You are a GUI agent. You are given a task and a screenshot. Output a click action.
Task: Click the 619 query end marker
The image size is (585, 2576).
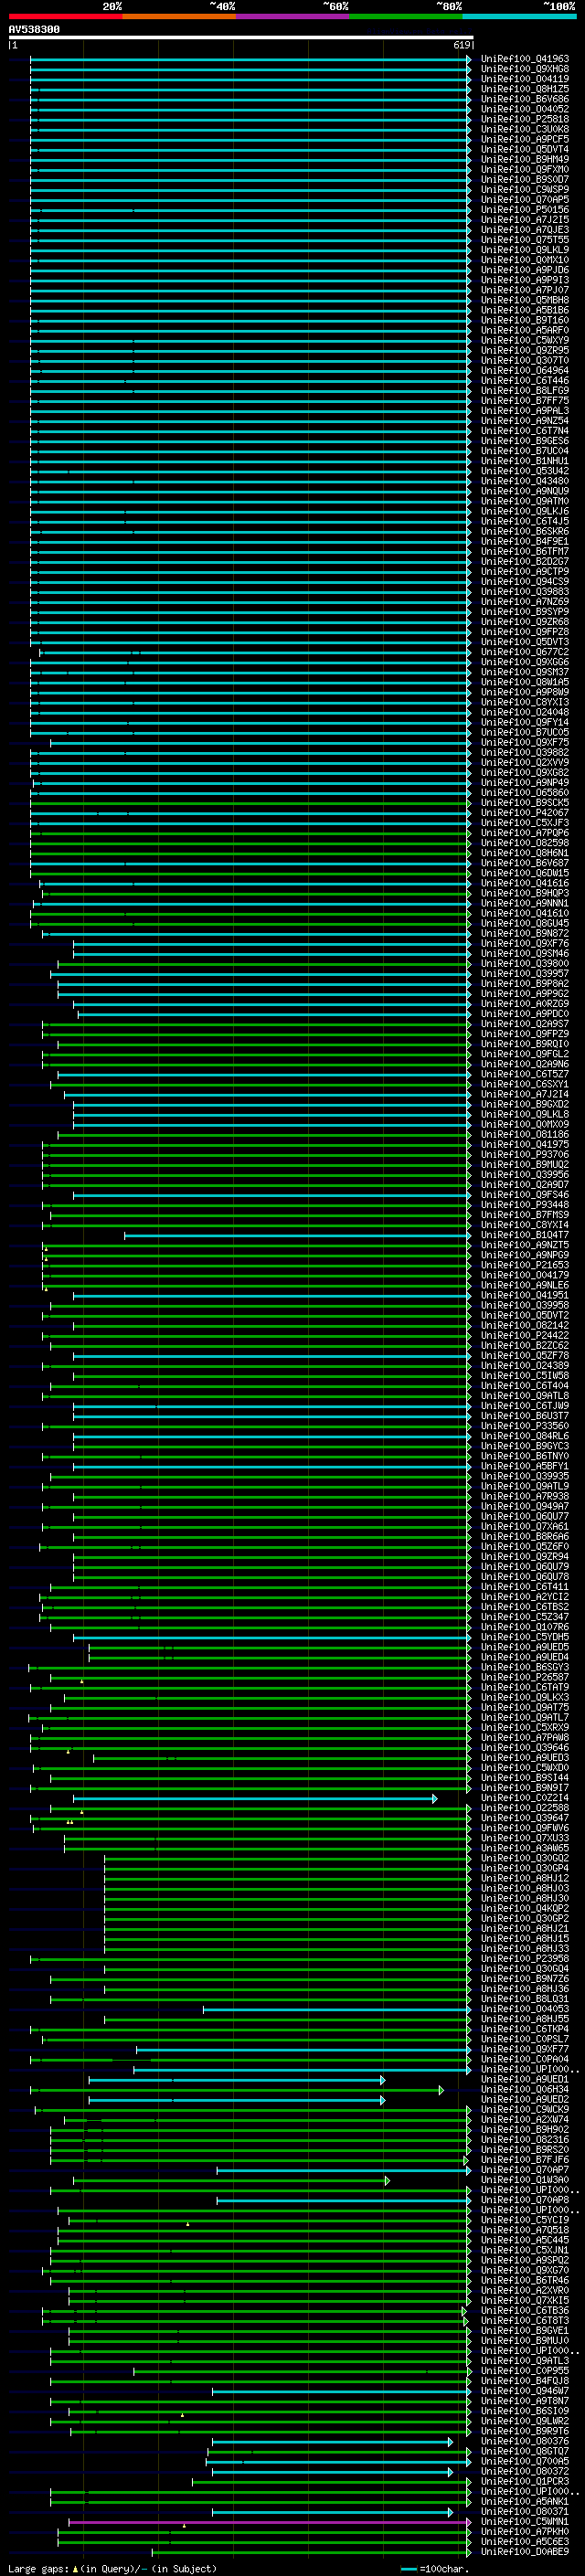461,45
